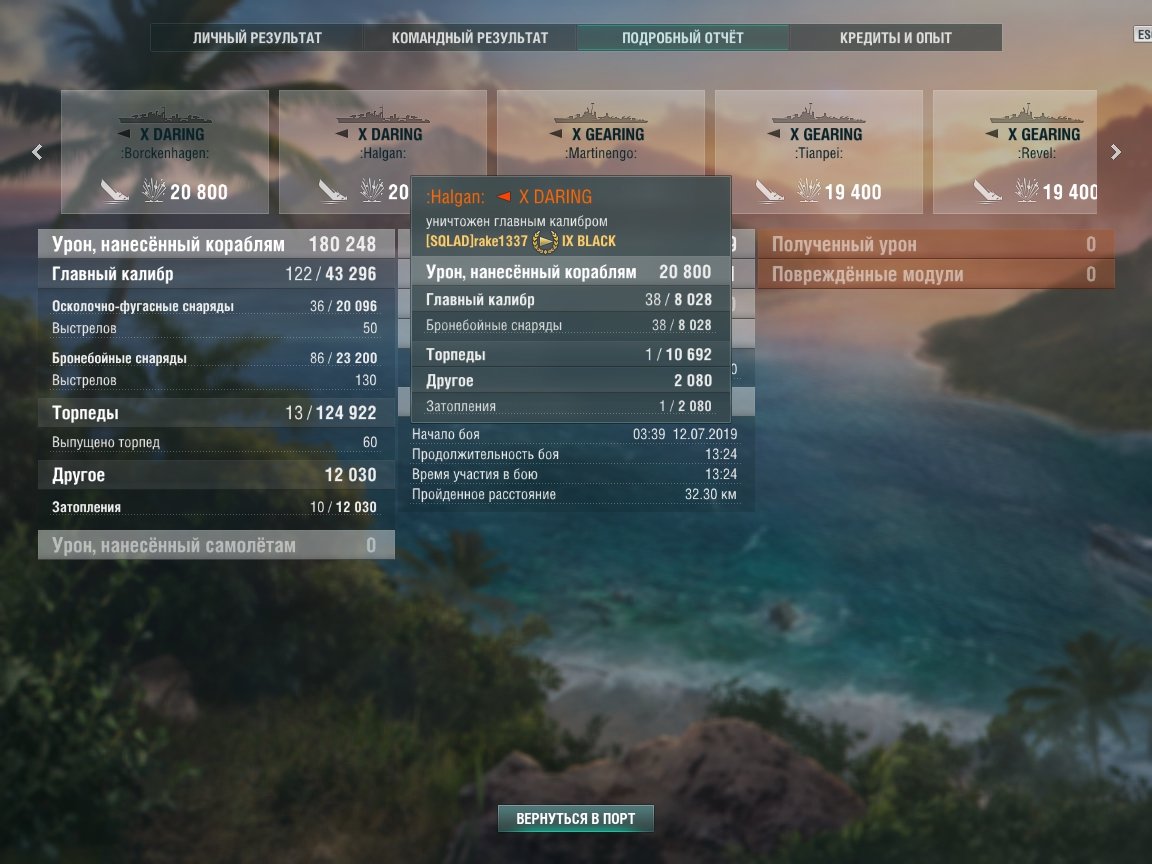This screenshot has width=1152, height=864.
Task: Switch to Командный результат tab
Action: pyautogui.click(x=470, y=37)
